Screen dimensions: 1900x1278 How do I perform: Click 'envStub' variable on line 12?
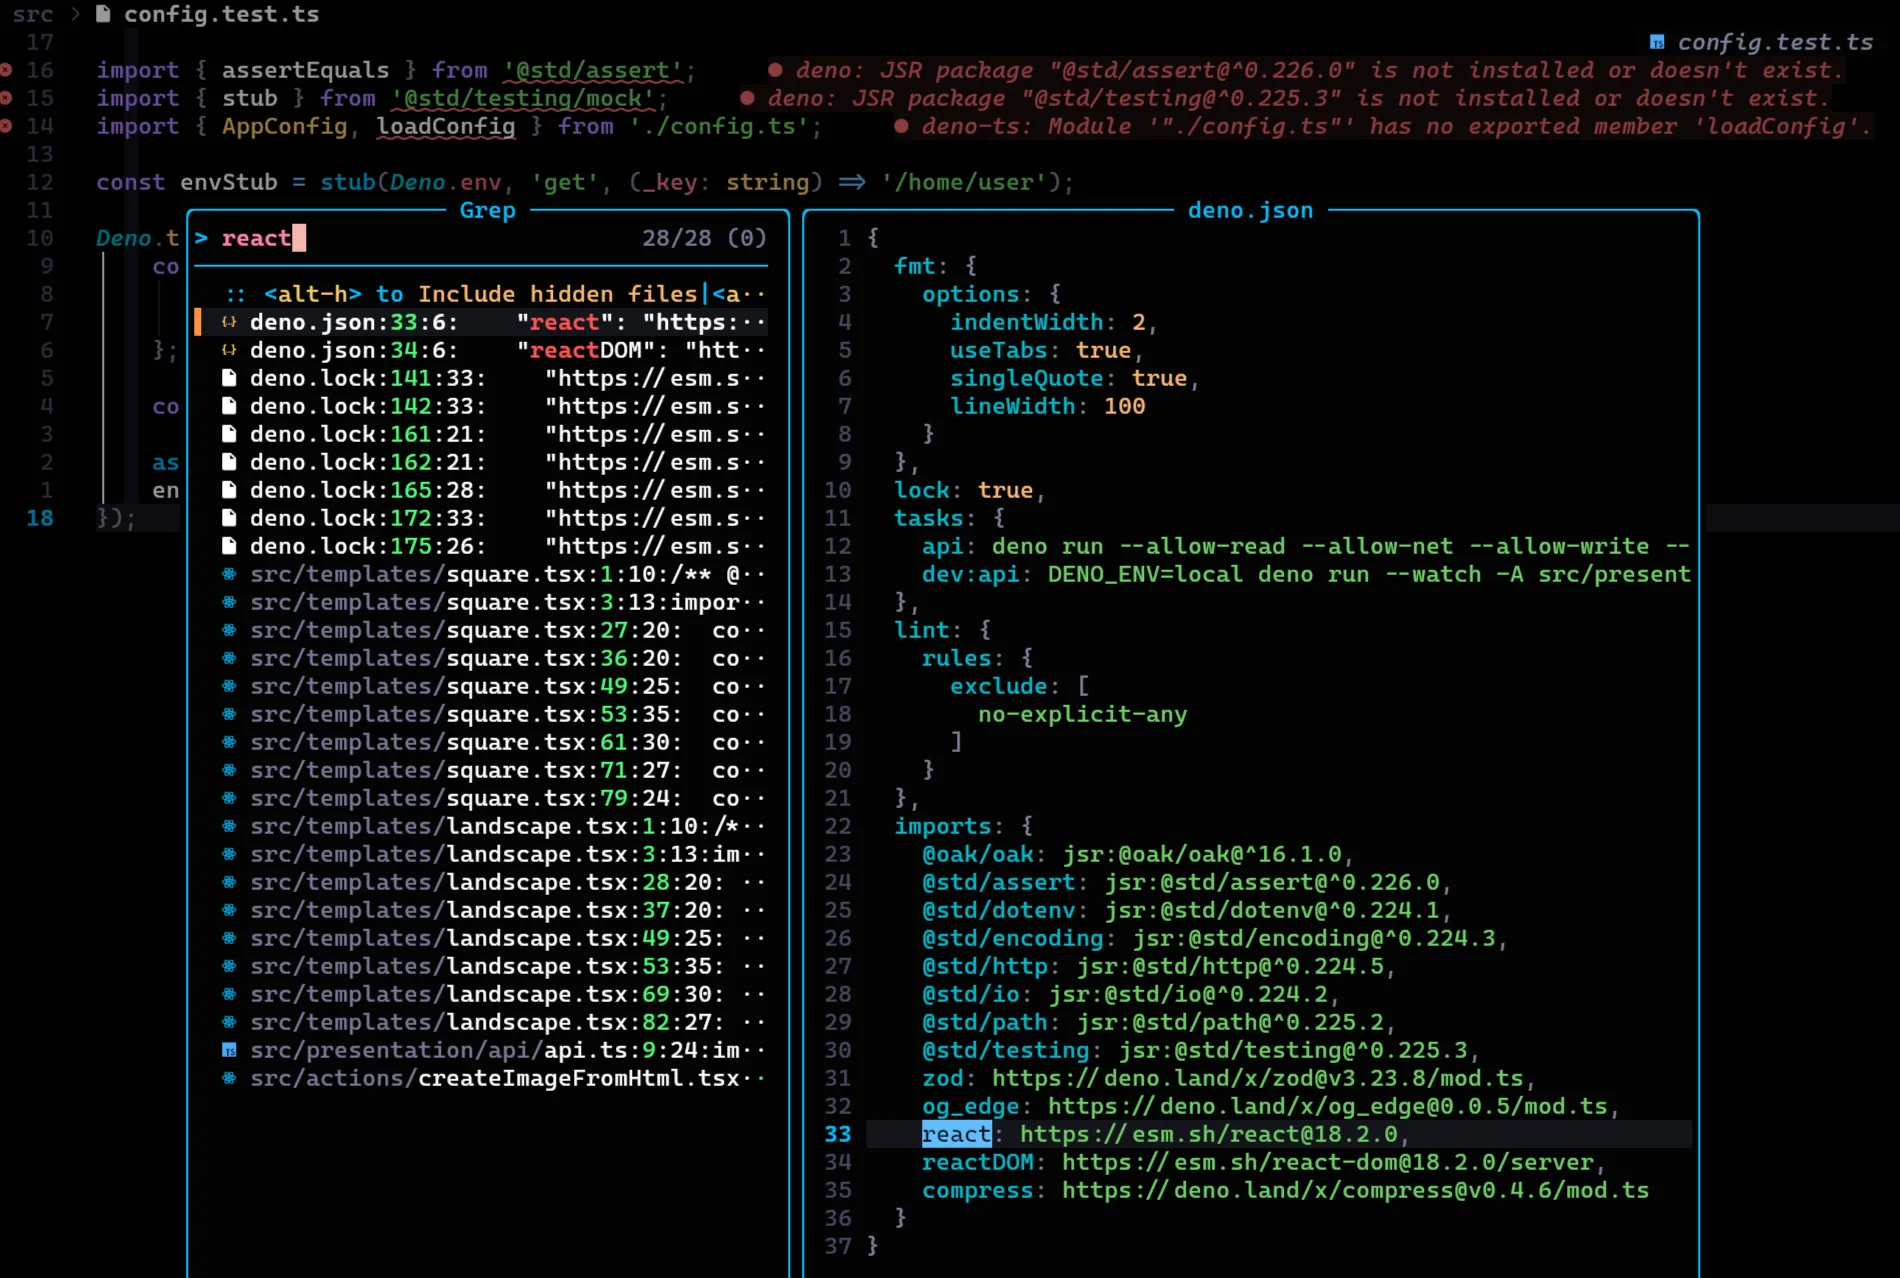229,182
